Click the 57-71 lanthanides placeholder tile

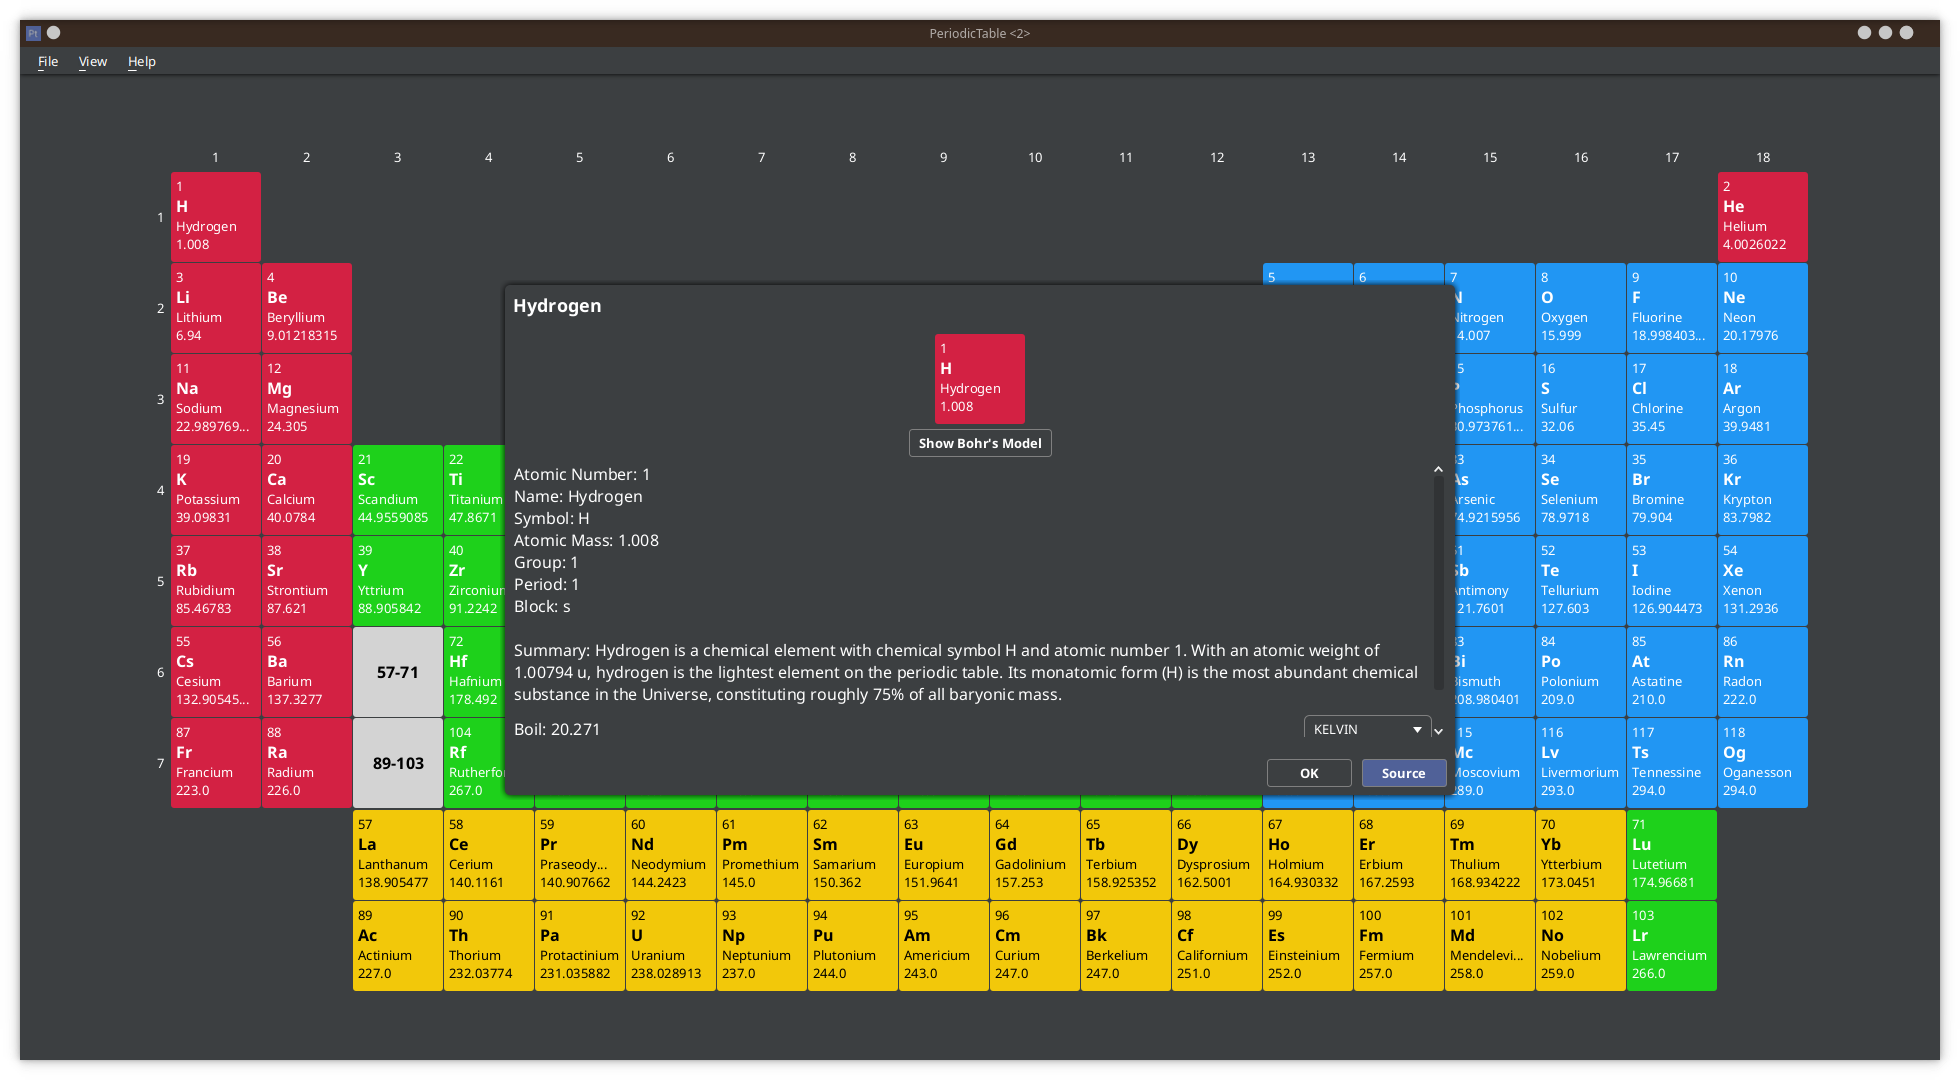point(397,672)
